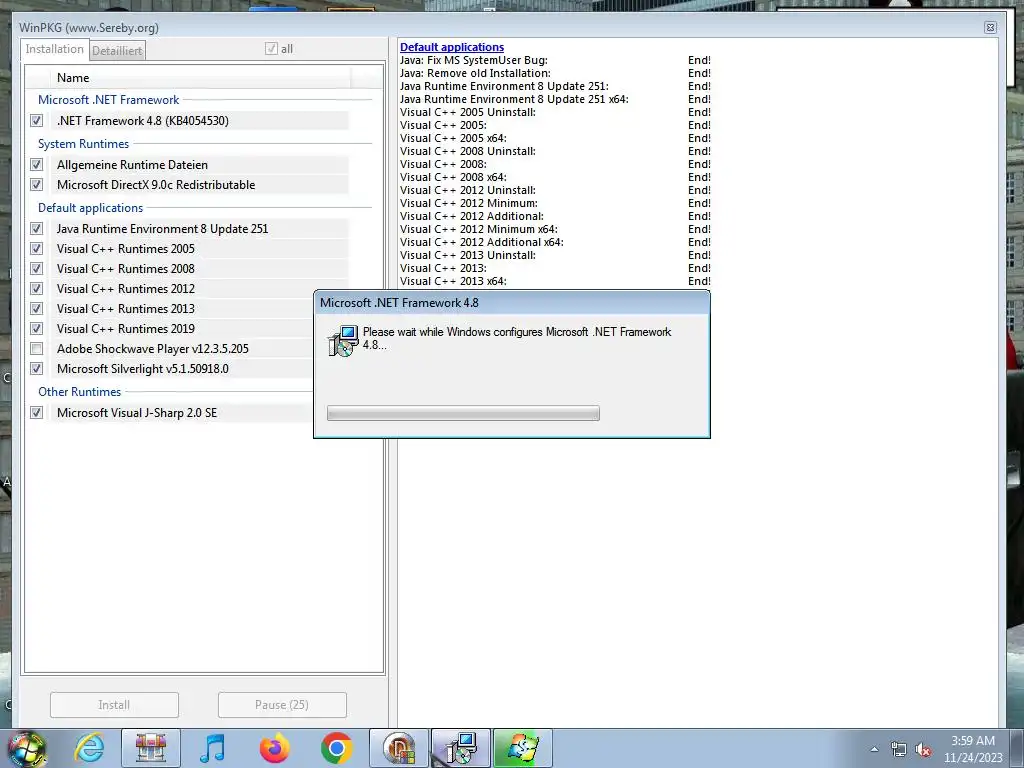
Task: Toggle Visual C++ Runtimes 2013 checkbox
Action: (37, 308)
